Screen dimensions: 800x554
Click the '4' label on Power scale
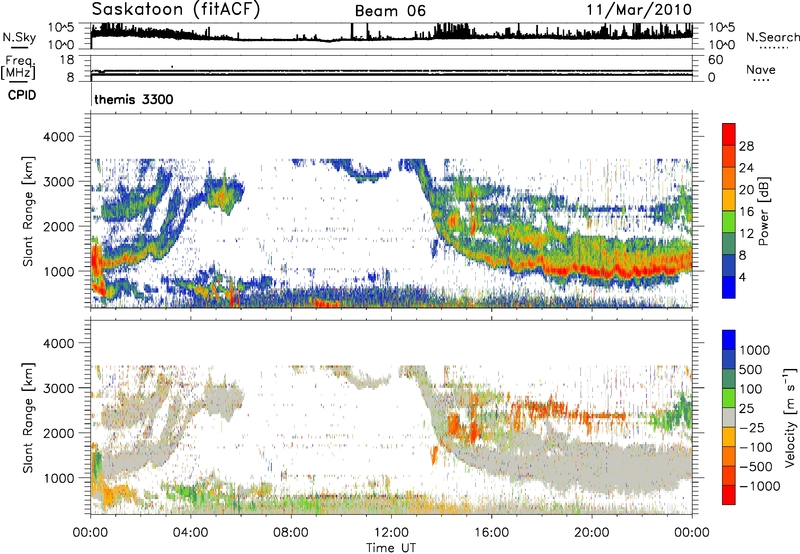[x=742, y=277]
